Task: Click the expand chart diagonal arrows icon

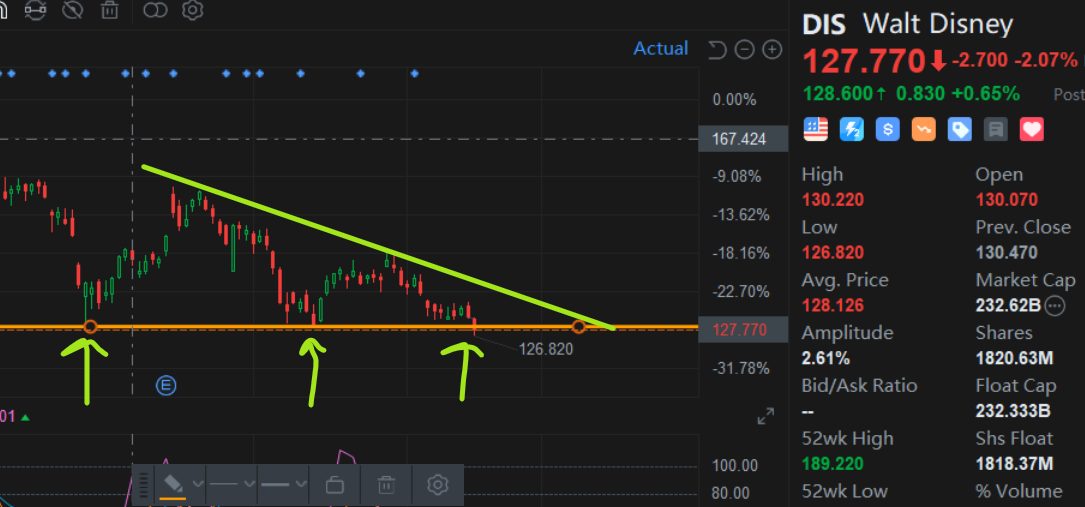Action: tap(766, 416)
